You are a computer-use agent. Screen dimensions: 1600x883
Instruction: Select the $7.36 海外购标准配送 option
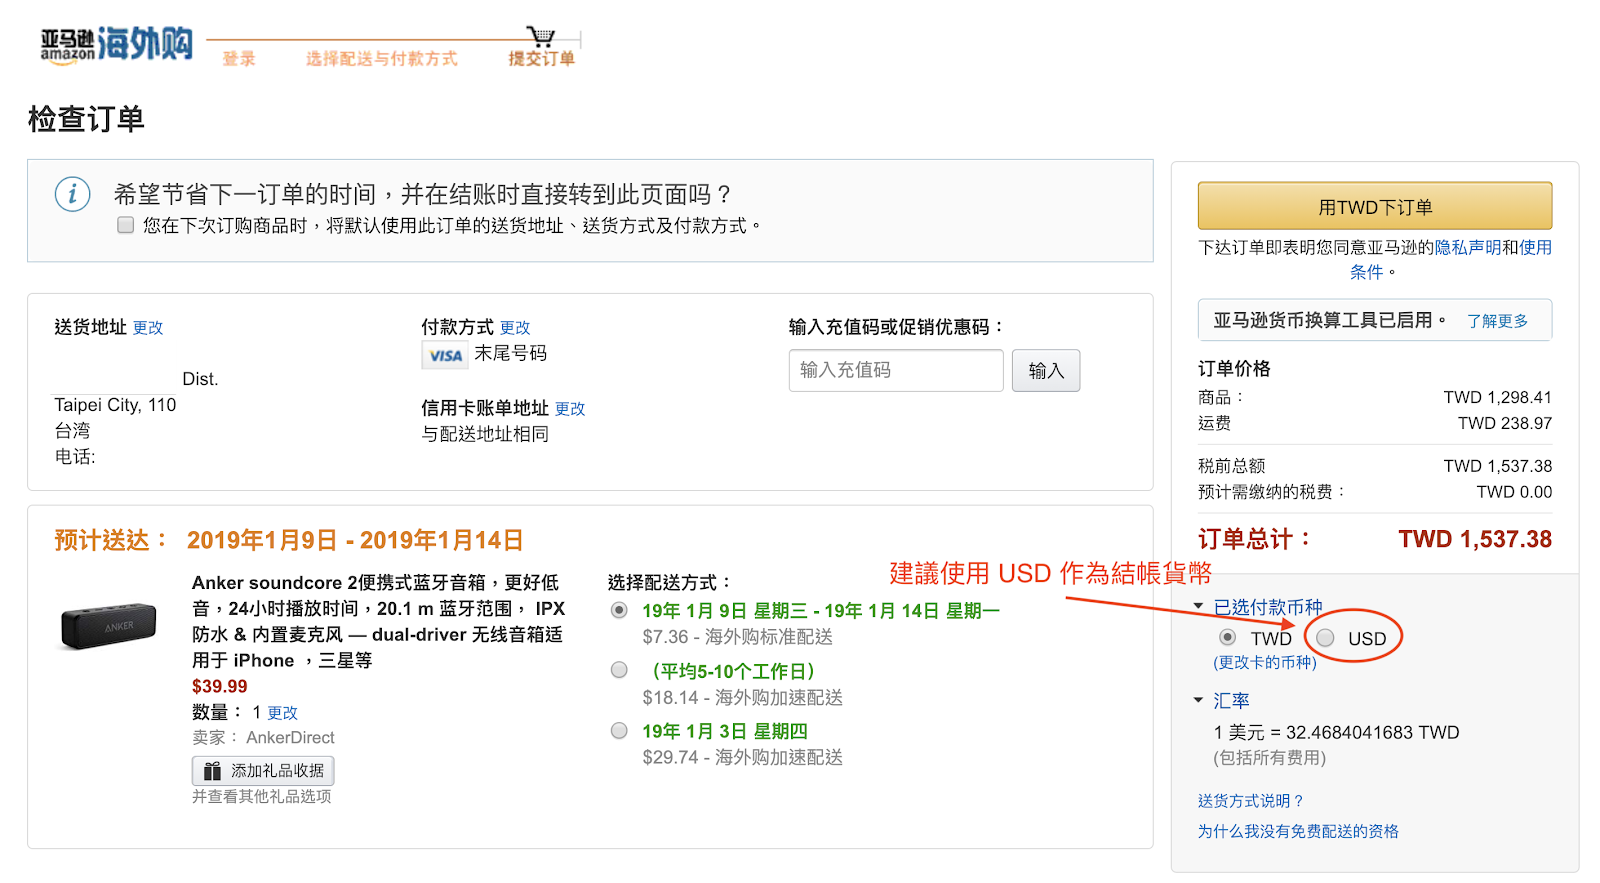coord(619,610)
